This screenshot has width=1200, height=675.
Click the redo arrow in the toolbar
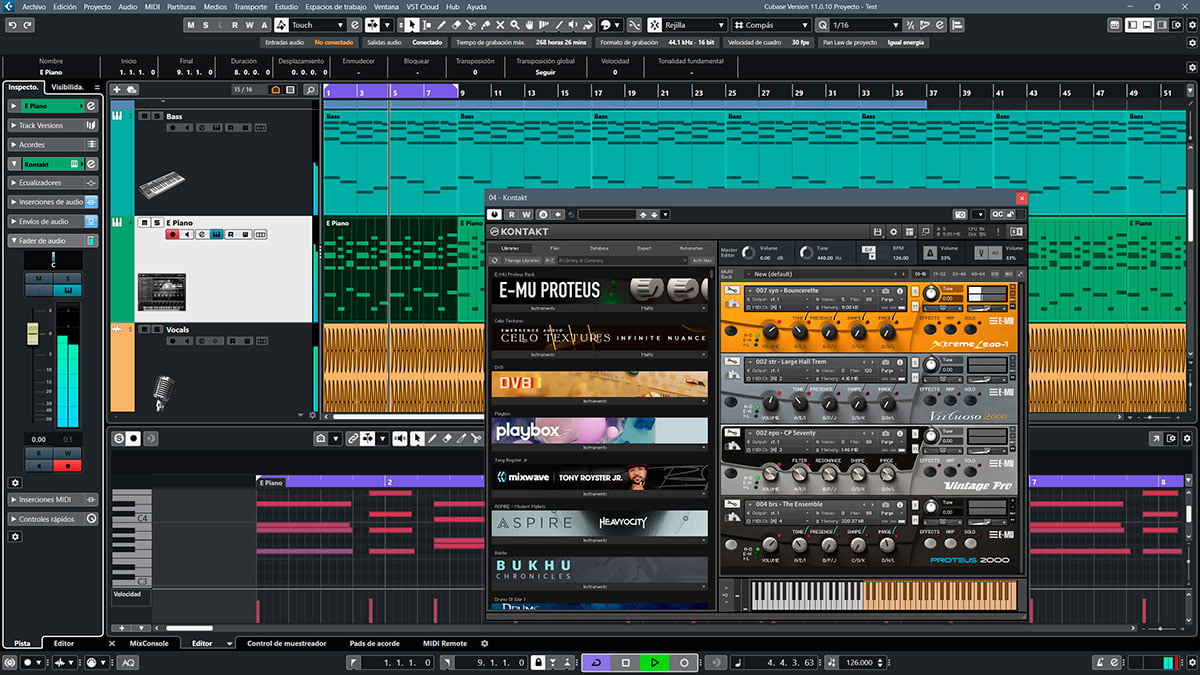click(x=27, y=24)
